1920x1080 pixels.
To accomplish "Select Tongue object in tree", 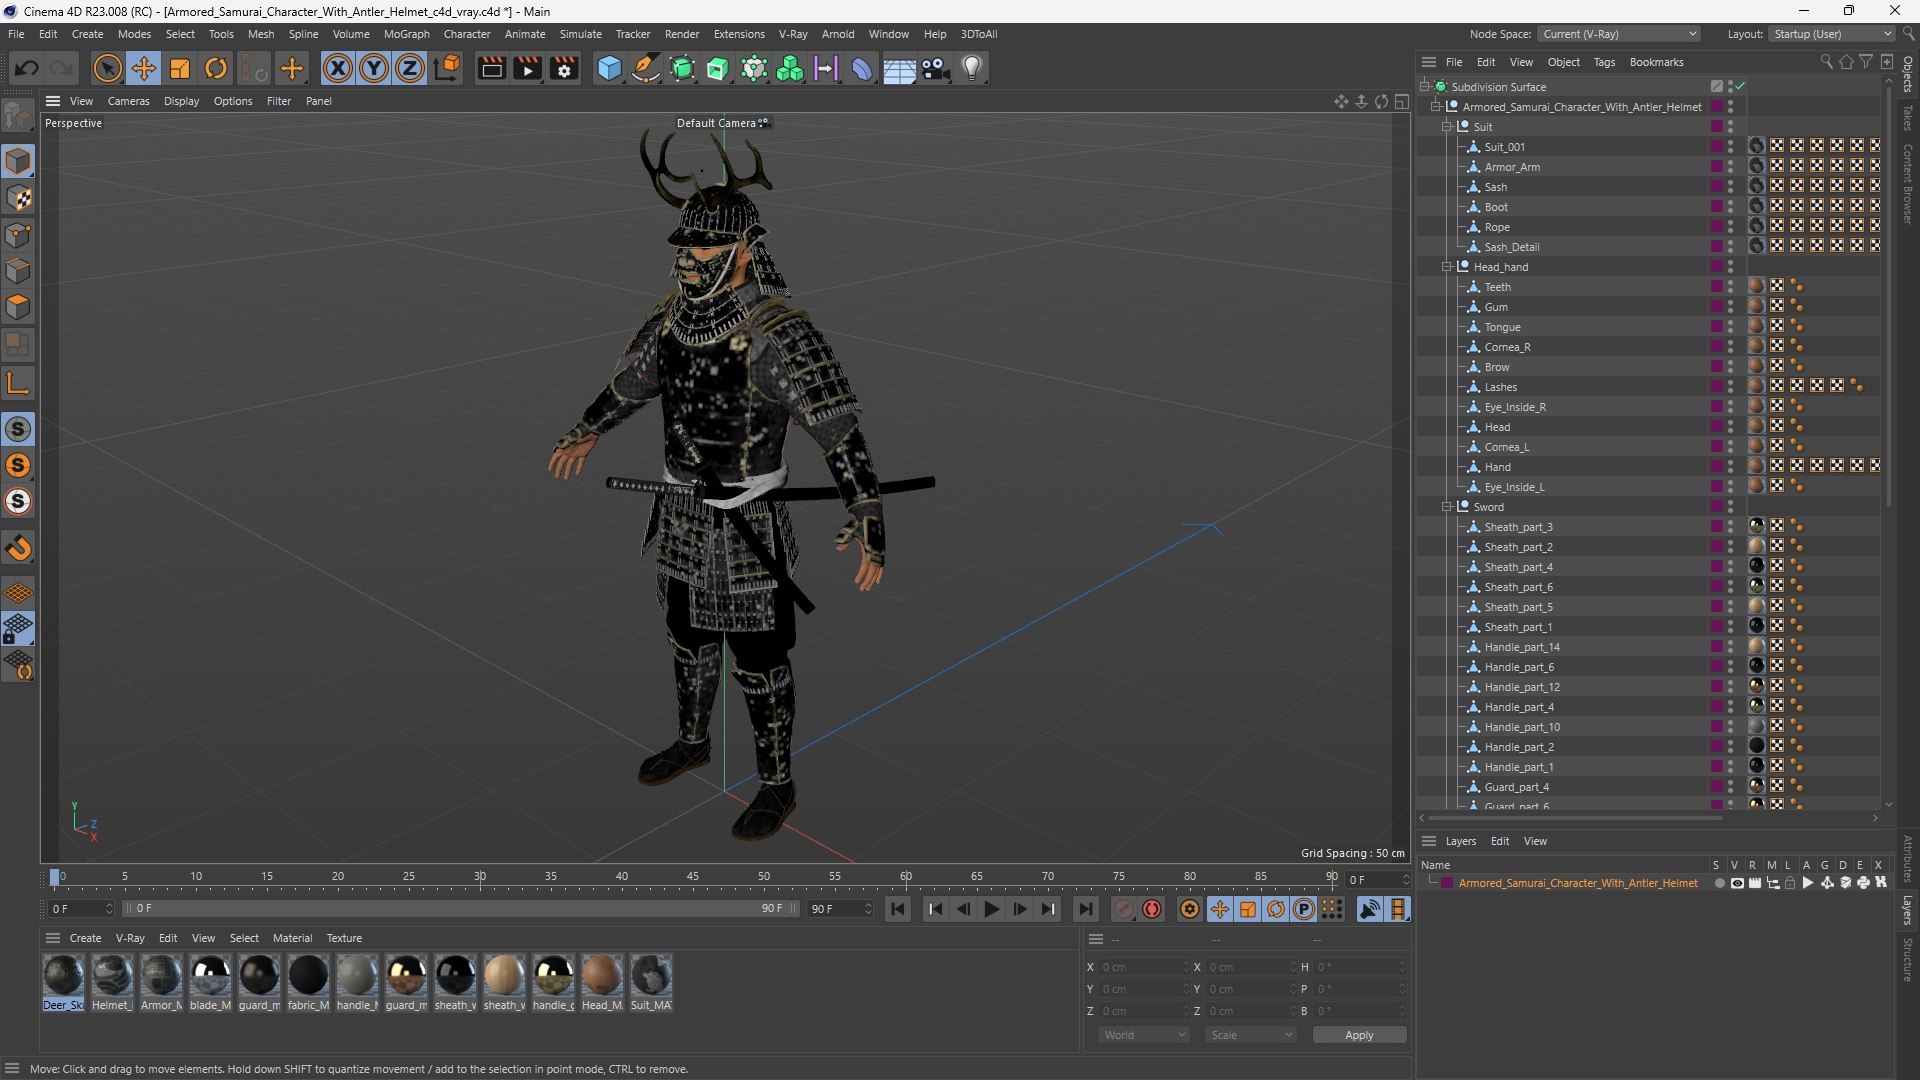I will coord(1502,327).
